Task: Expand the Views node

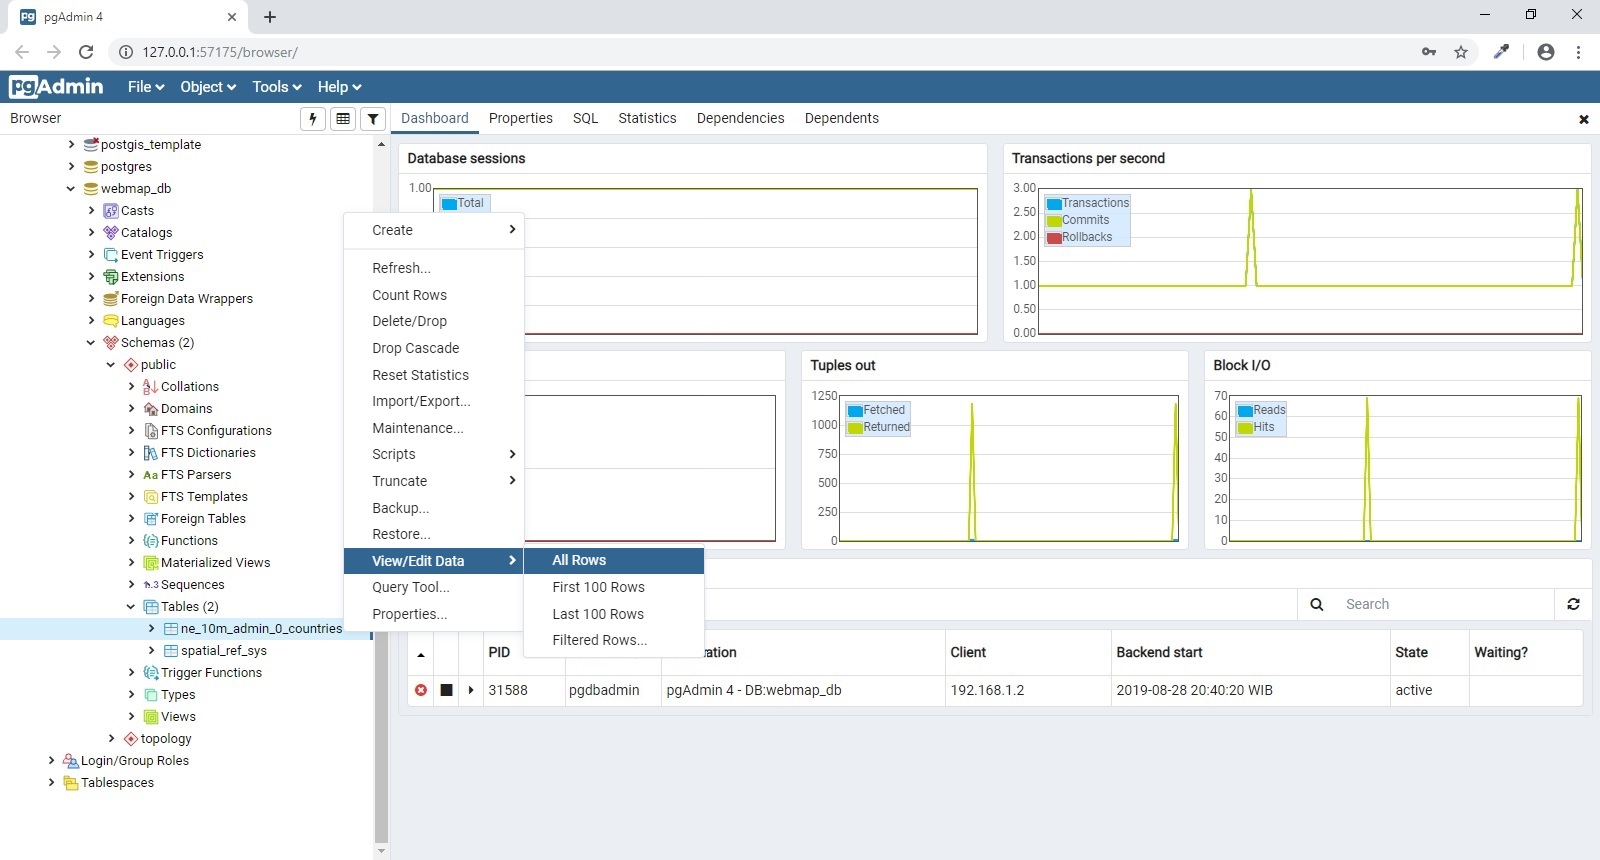Action: (x=131, y=717)
